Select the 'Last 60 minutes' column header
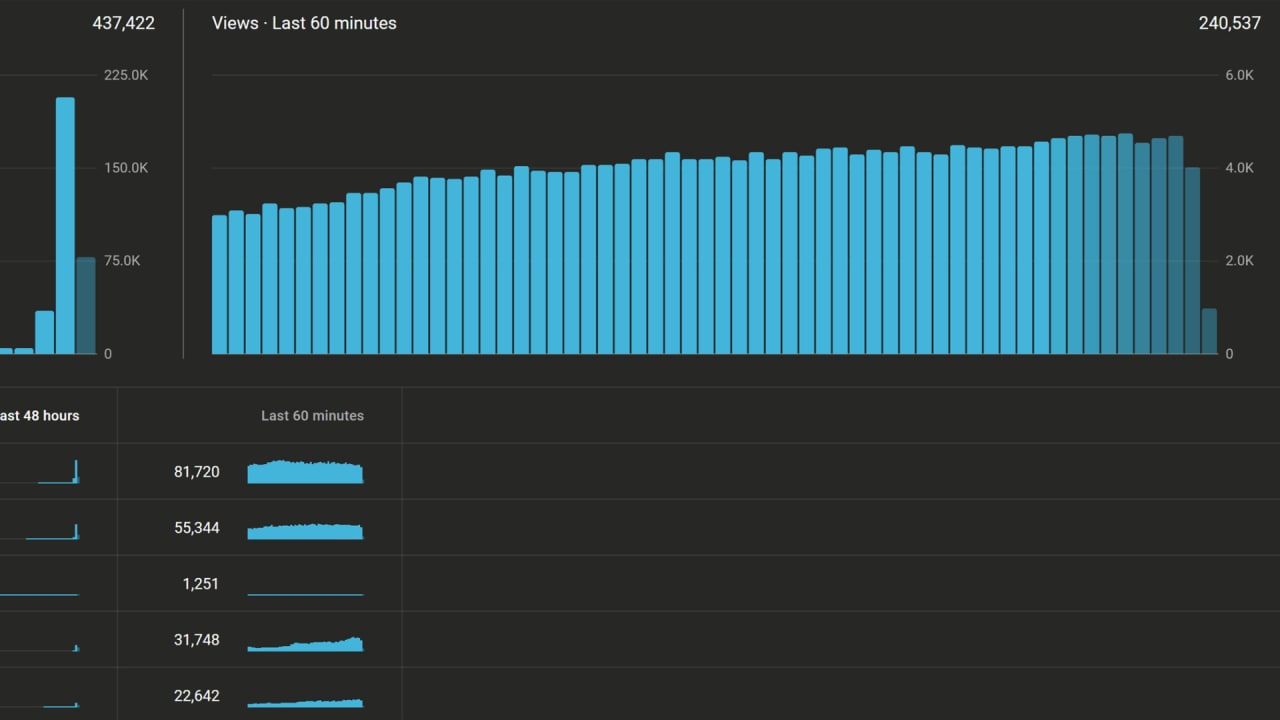 coord(312,416)
